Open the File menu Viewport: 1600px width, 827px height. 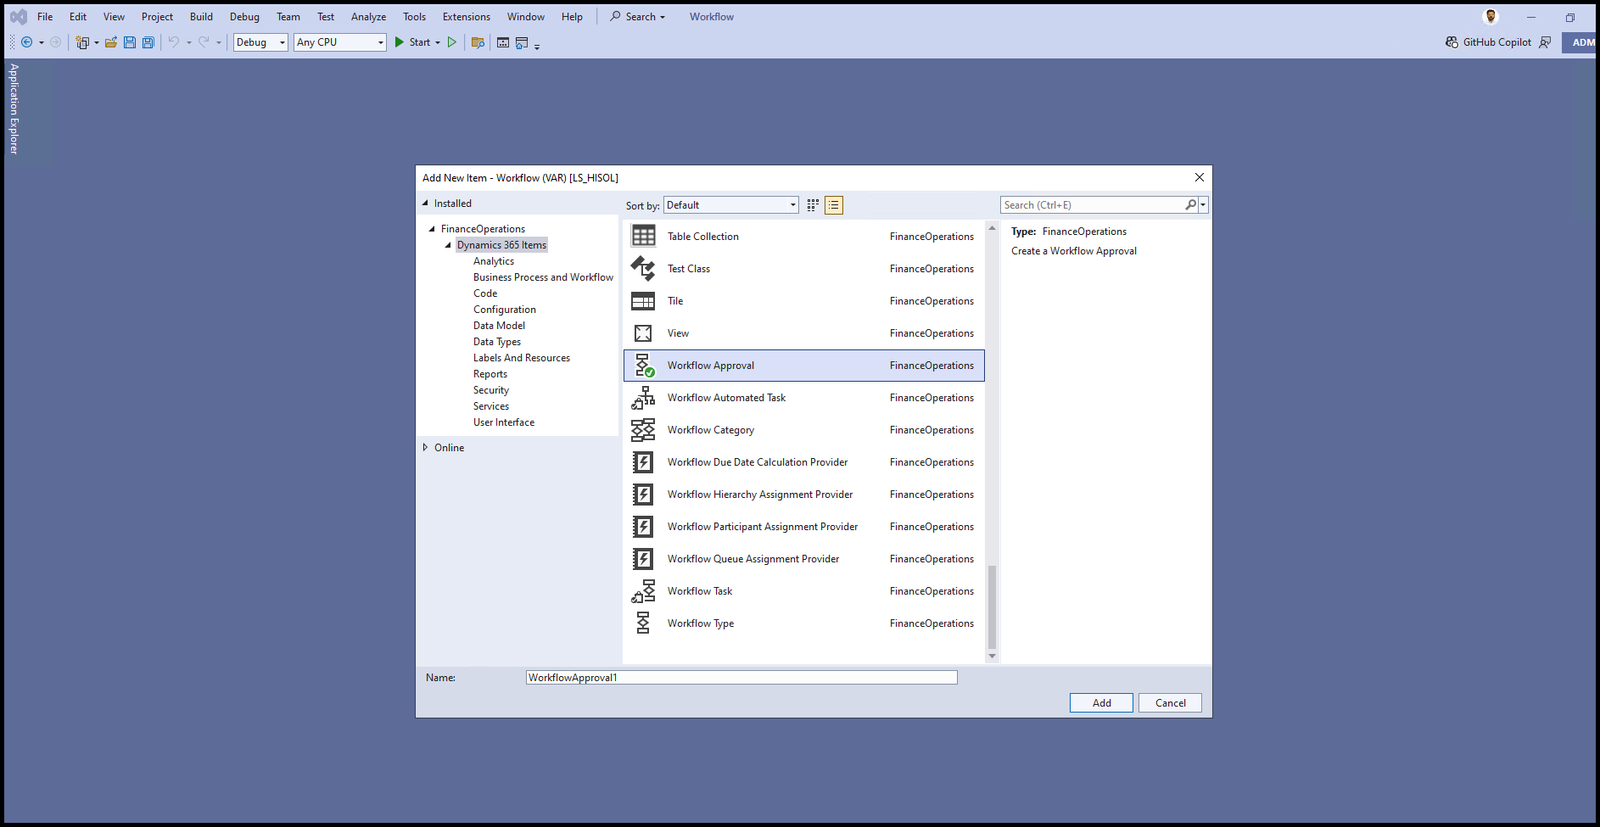pyautogui.click(x=45, y=16)
